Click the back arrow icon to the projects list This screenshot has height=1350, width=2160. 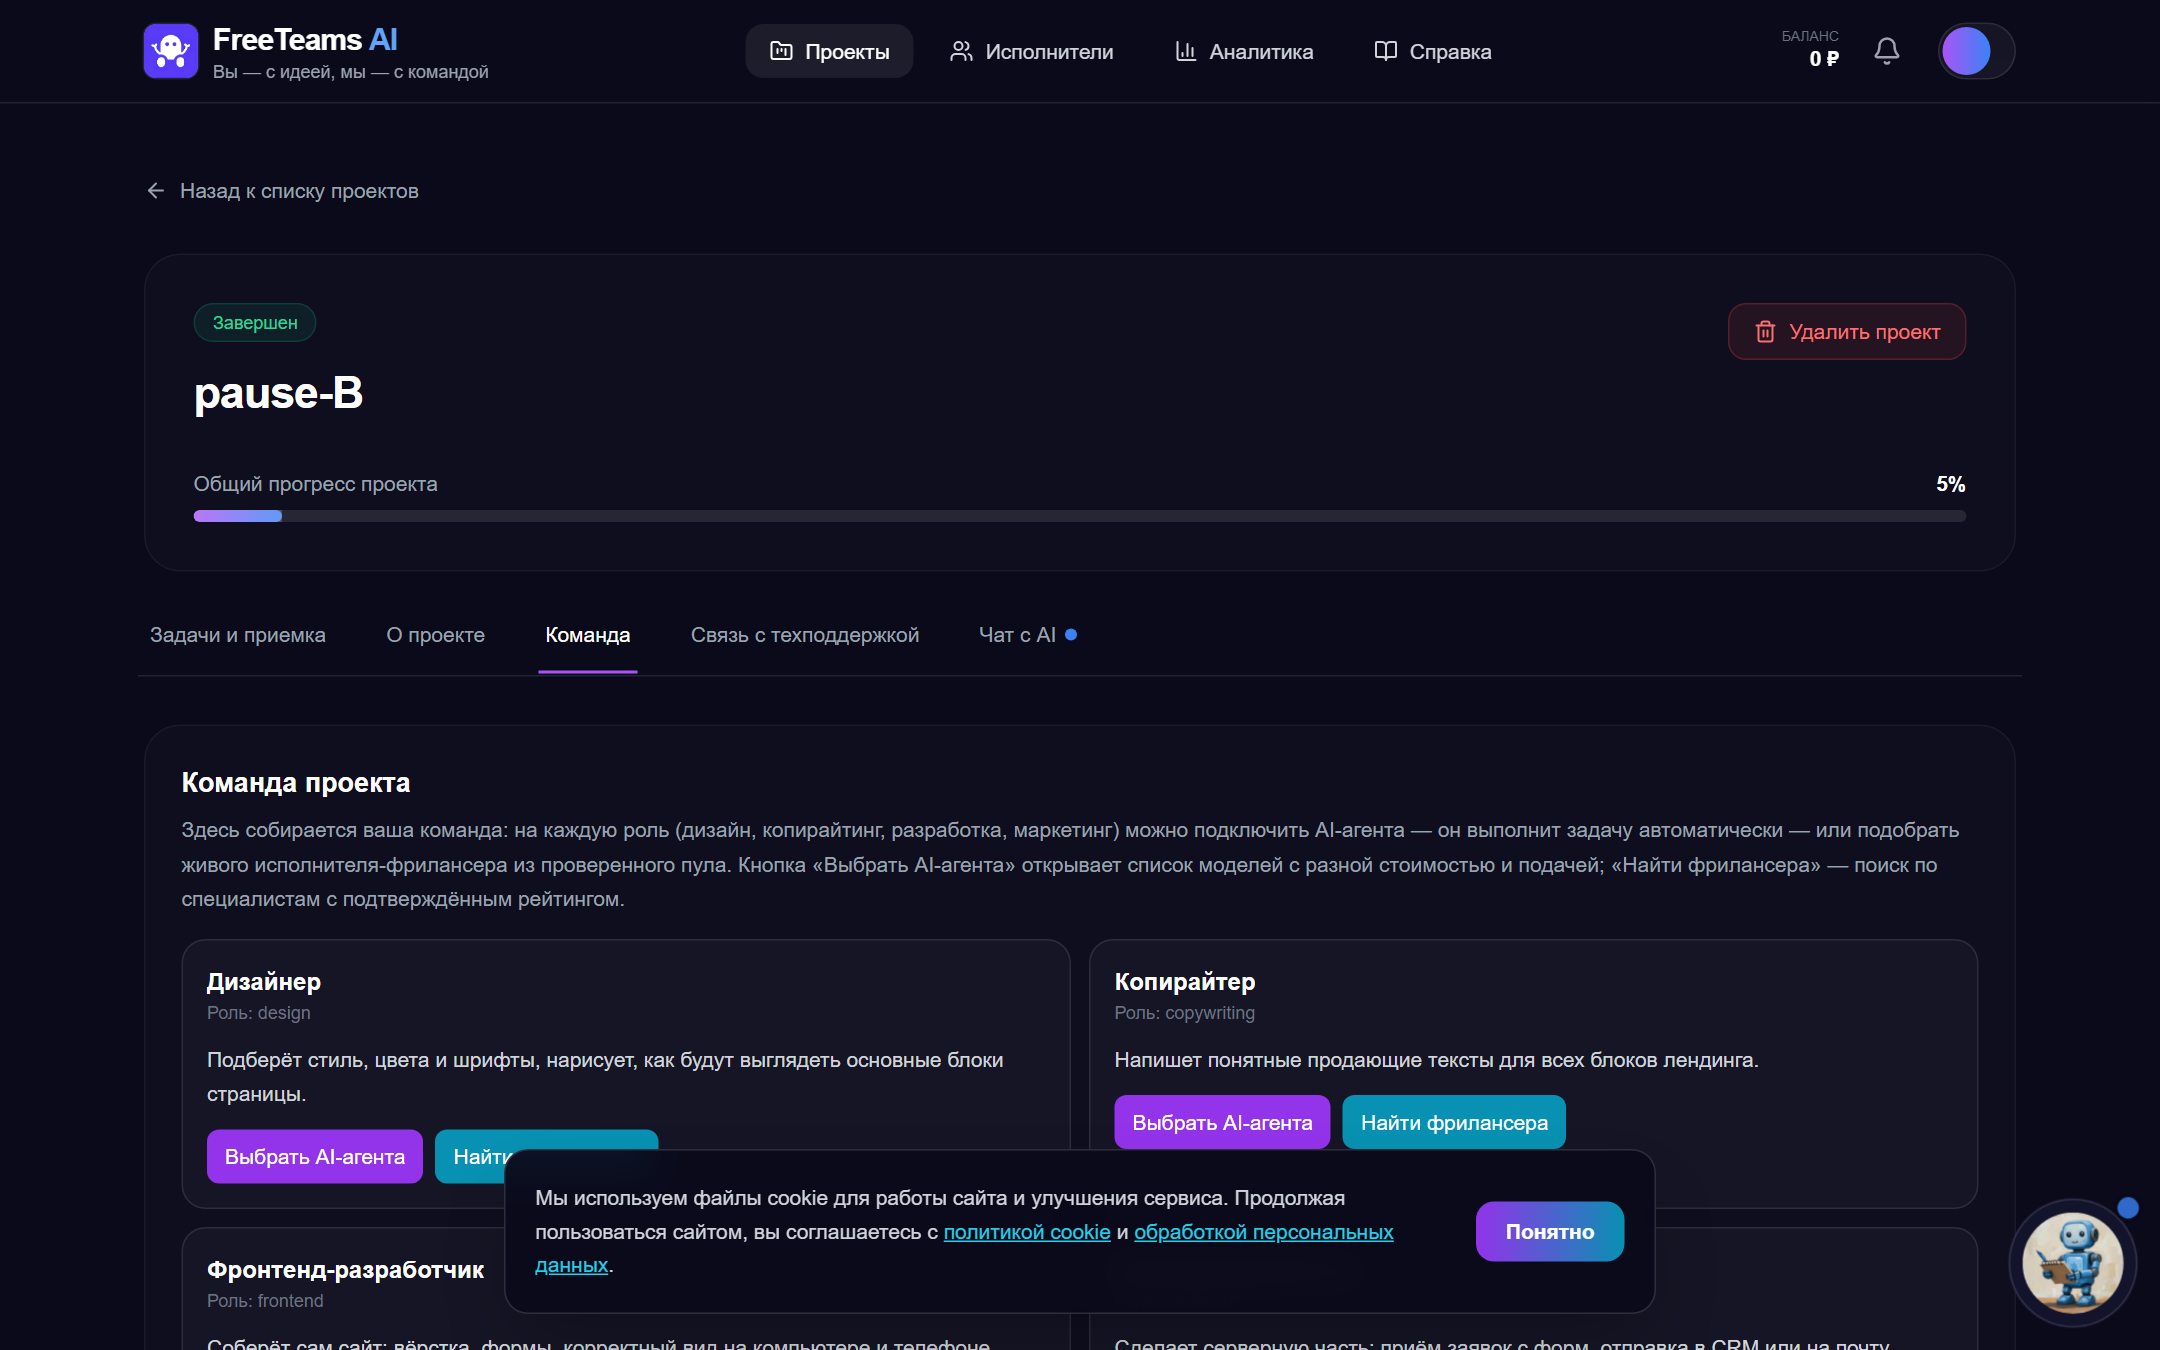(156, 190)
